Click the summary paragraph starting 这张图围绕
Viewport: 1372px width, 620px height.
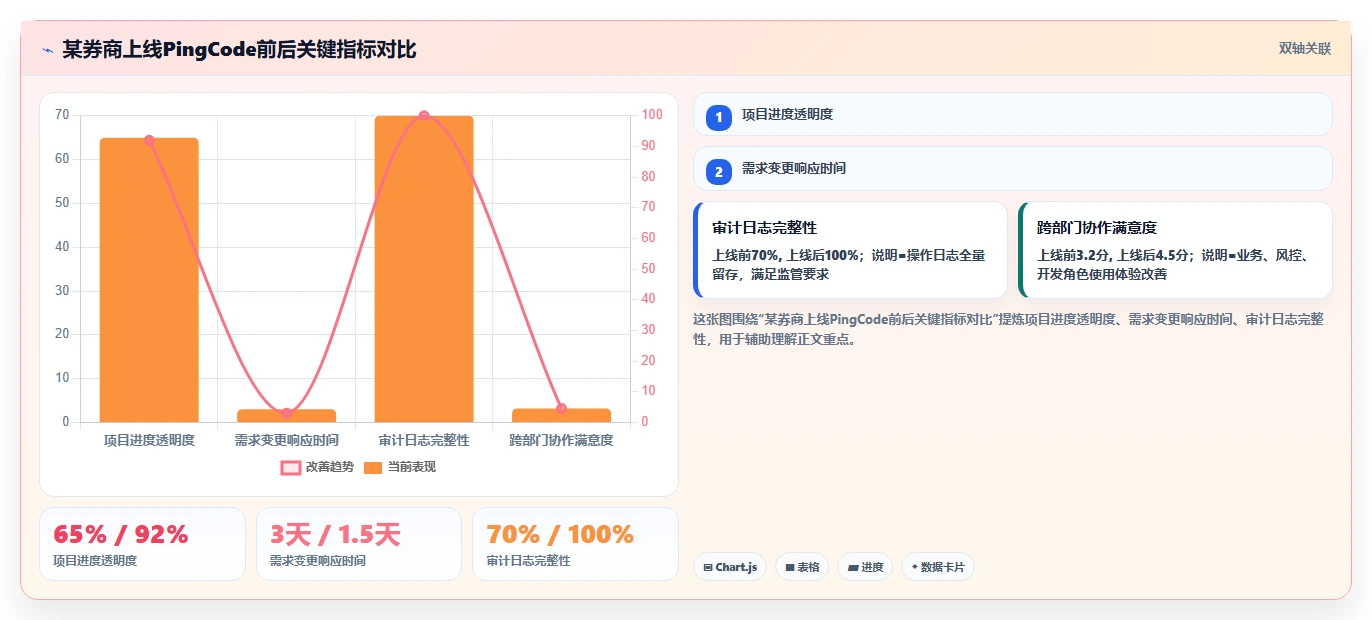[1009, 329]
